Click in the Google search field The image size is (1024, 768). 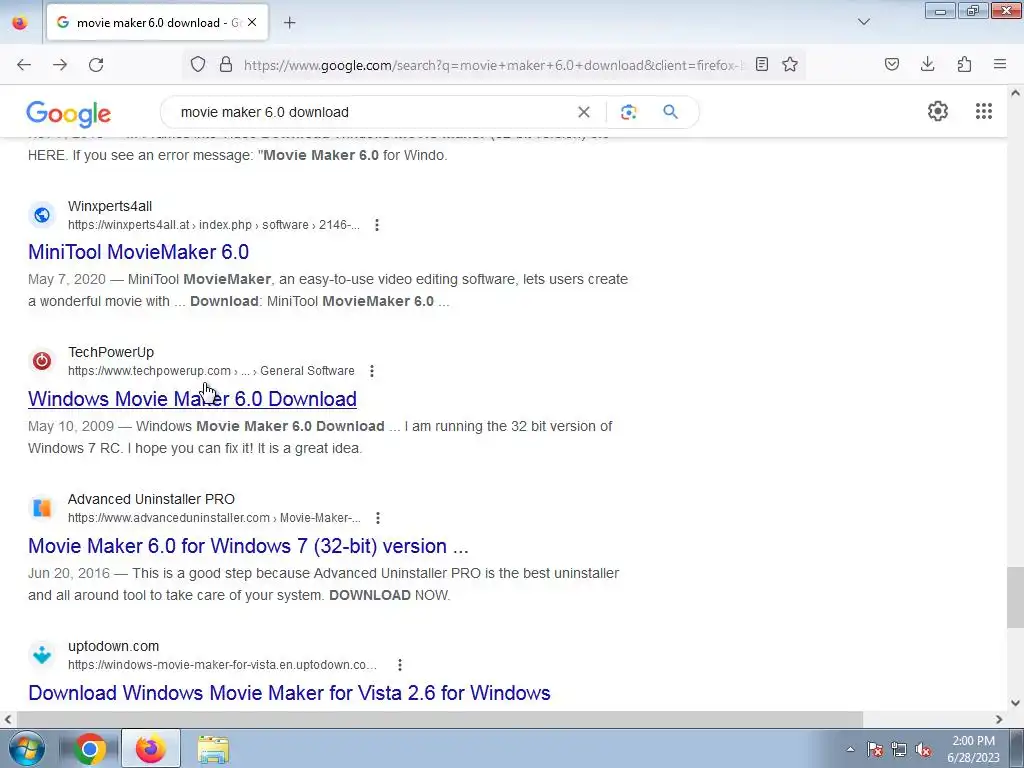372,112
